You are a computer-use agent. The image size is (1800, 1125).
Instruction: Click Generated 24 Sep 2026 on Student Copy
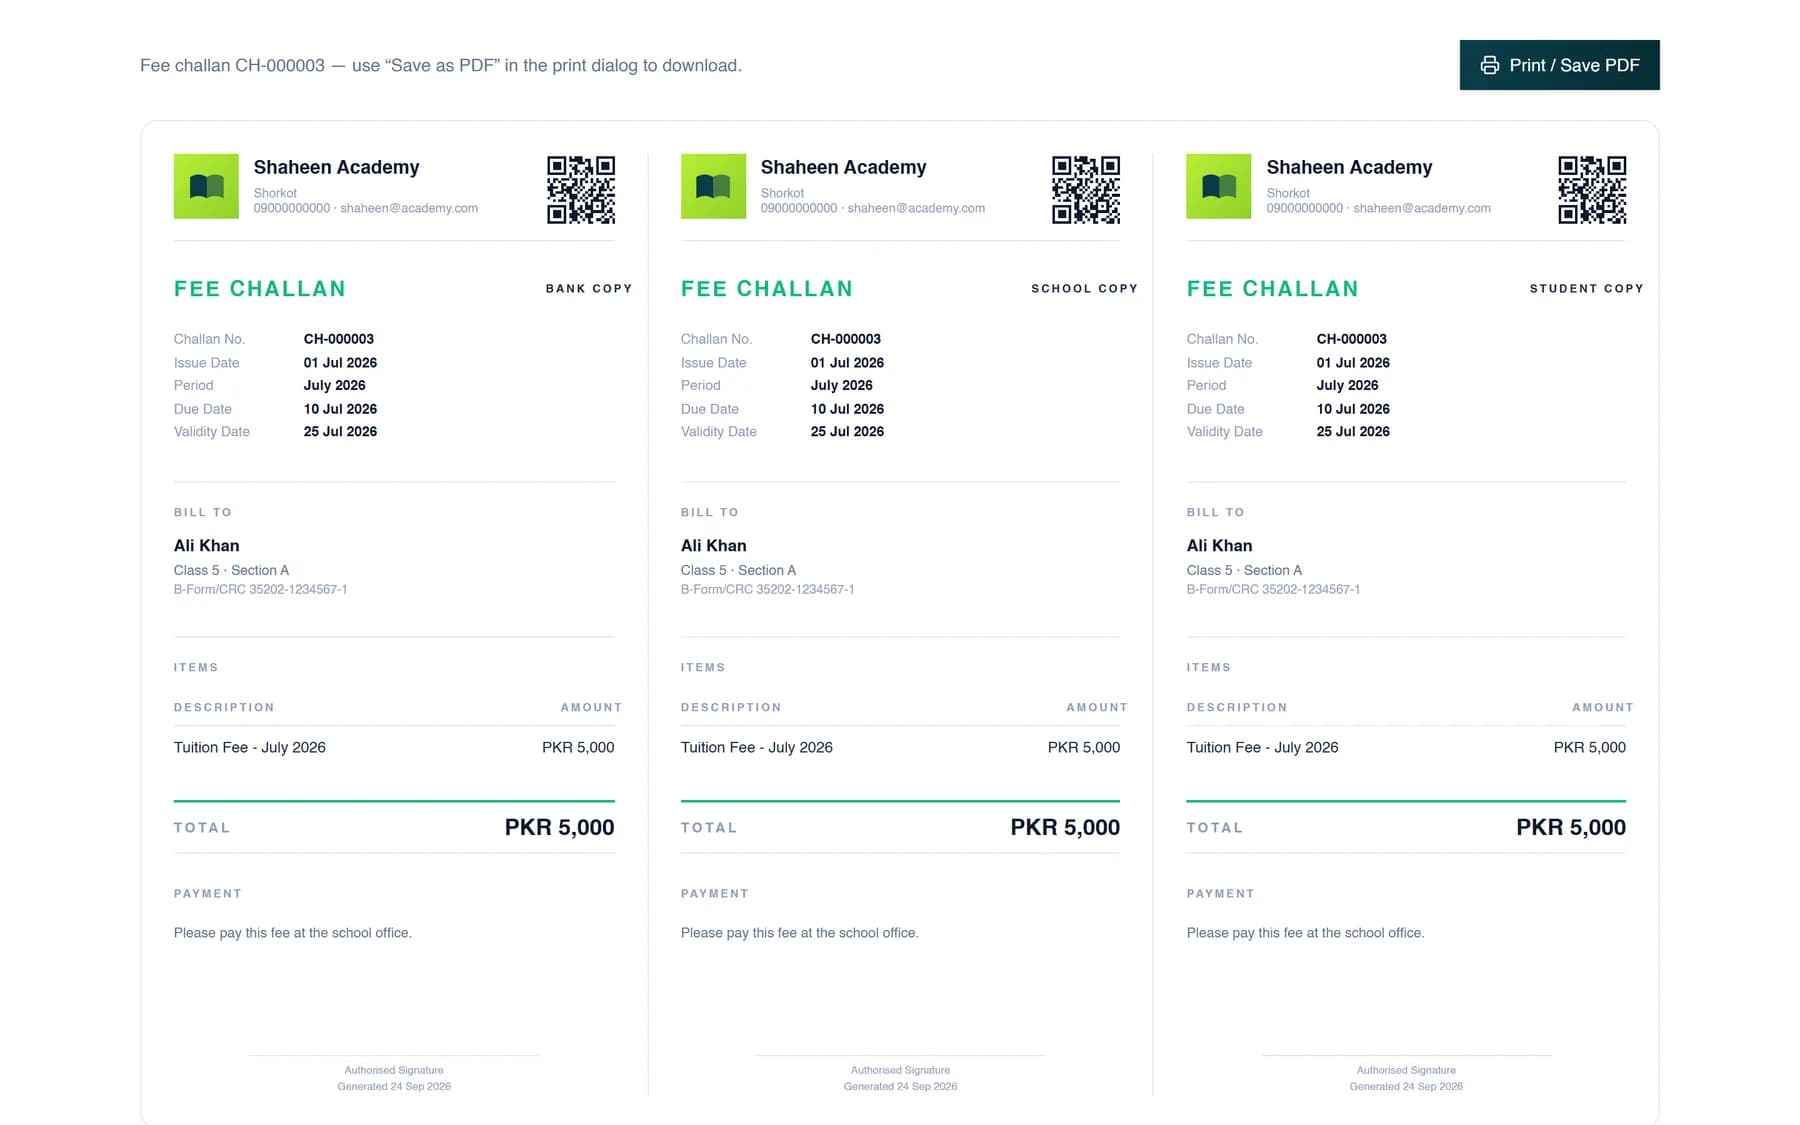click(x=1406, y=1086)
